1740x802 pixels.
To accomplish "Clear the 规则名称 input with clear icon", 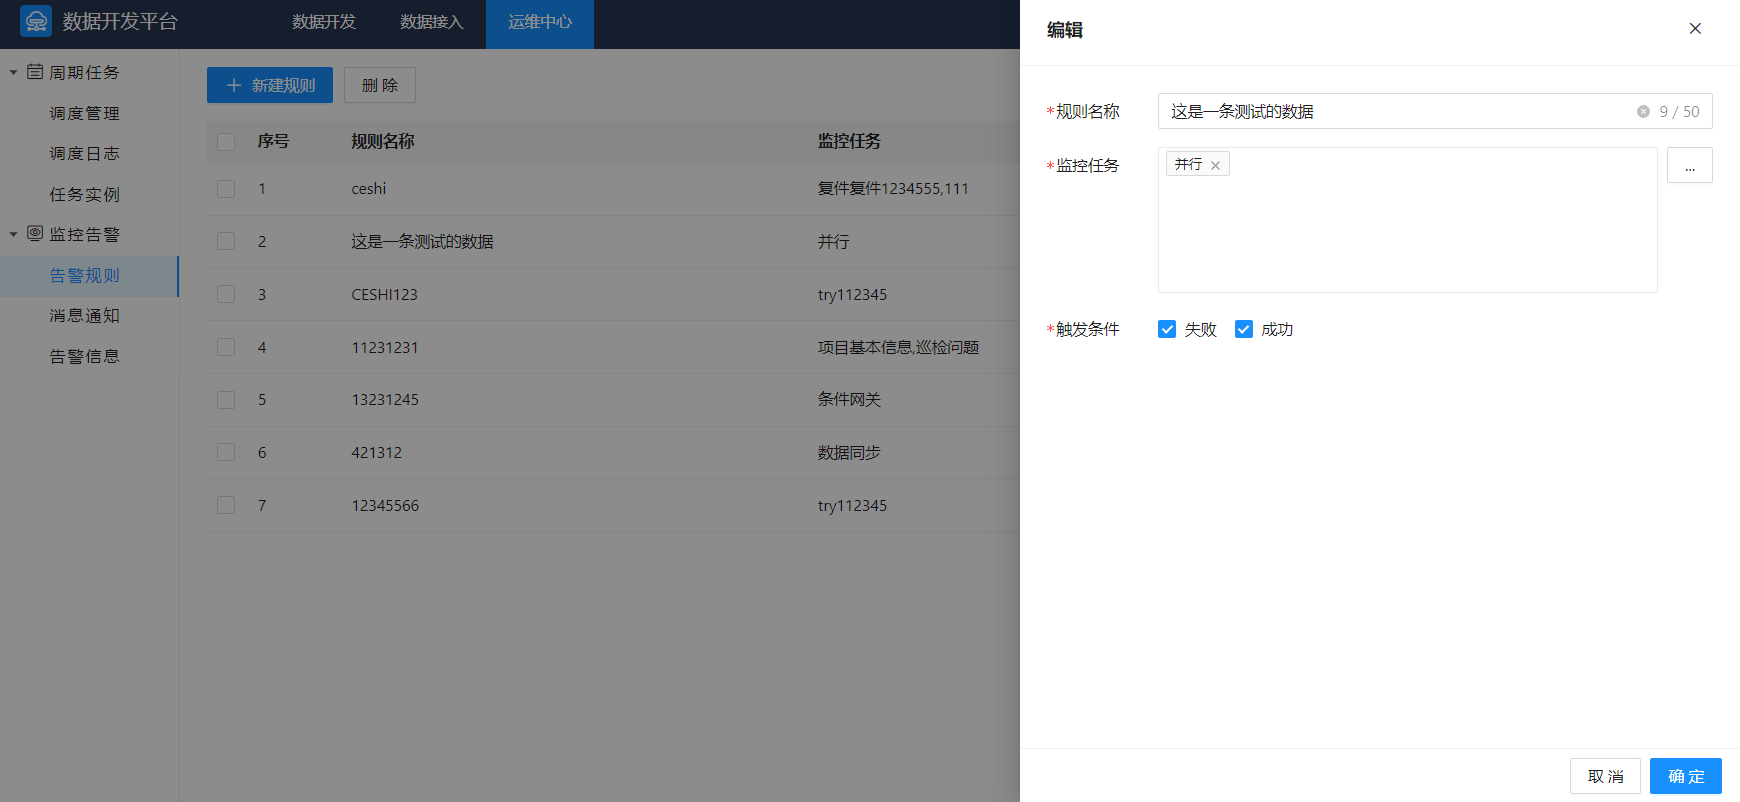I will 1643,112.
